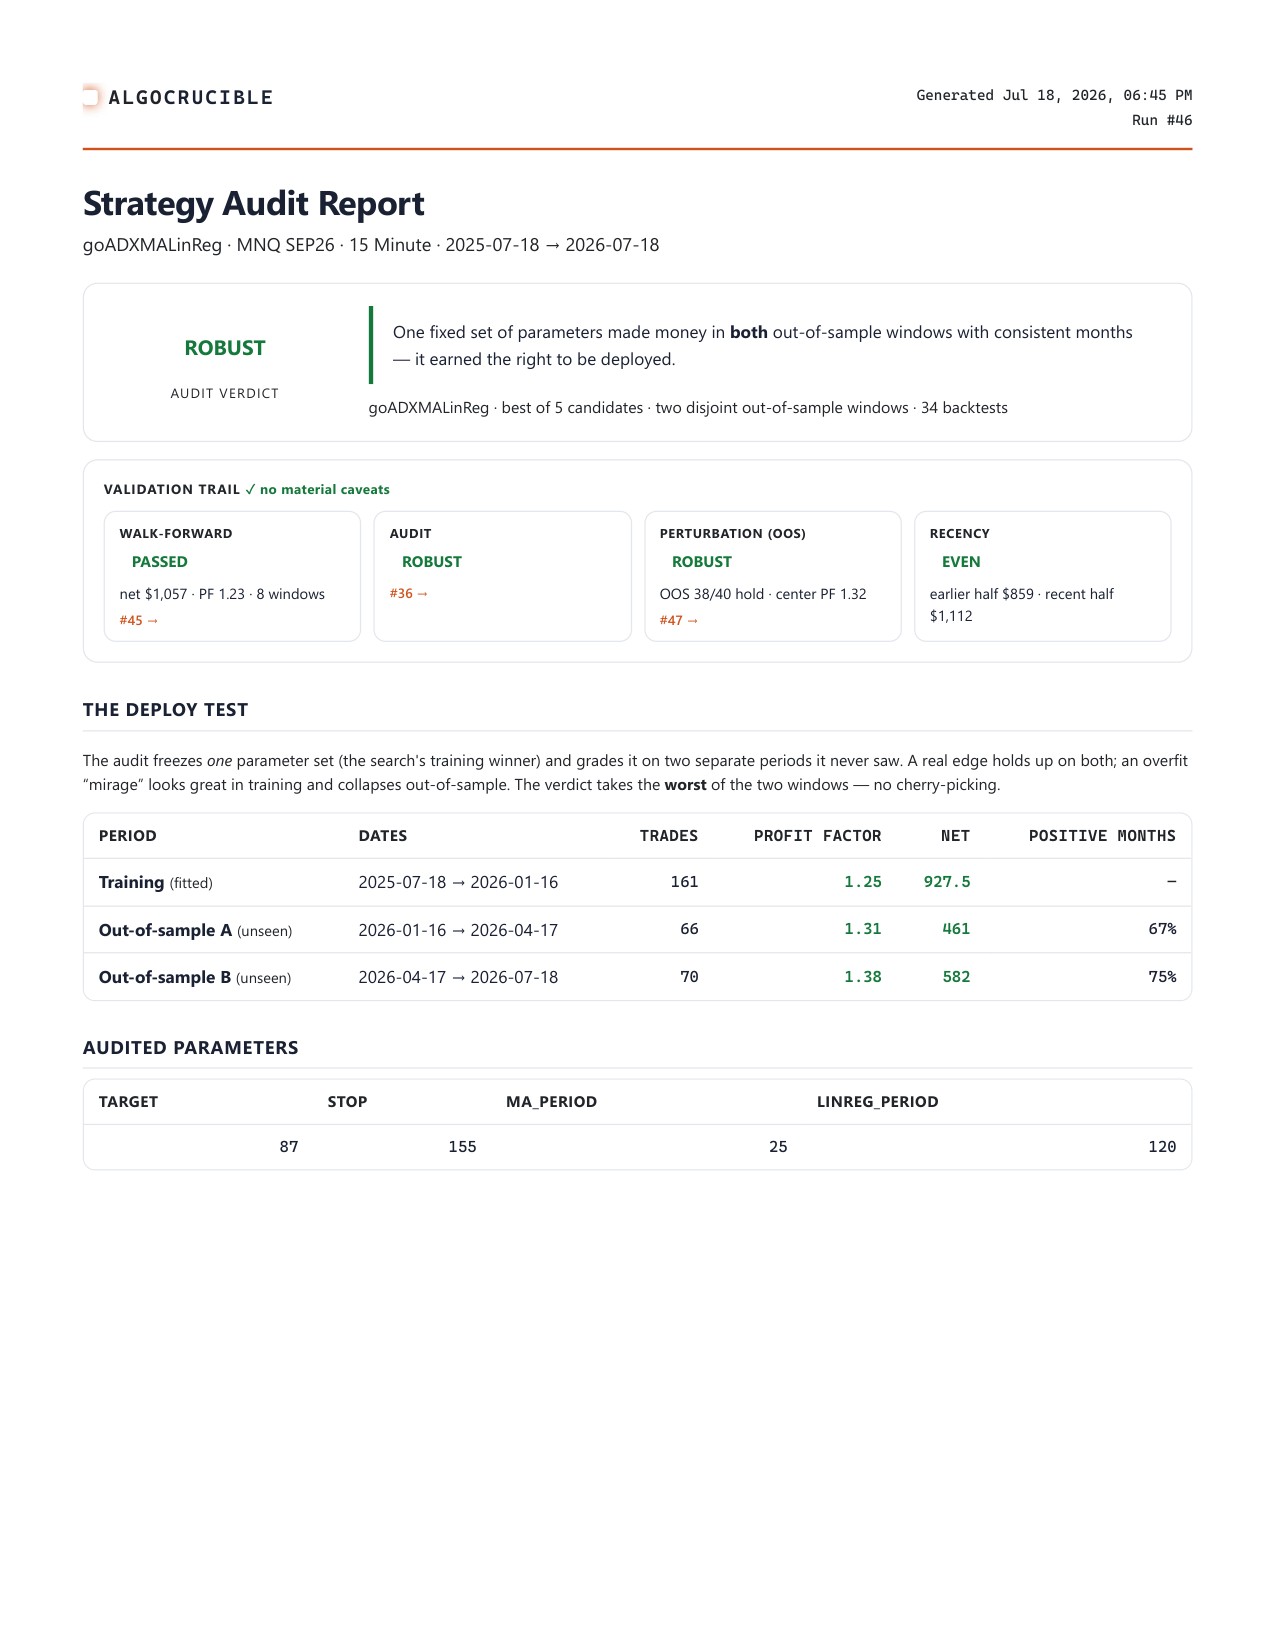Click the Run #46 label
This screenshot has width=1275, height=1650.
(x=1162, y=120)
